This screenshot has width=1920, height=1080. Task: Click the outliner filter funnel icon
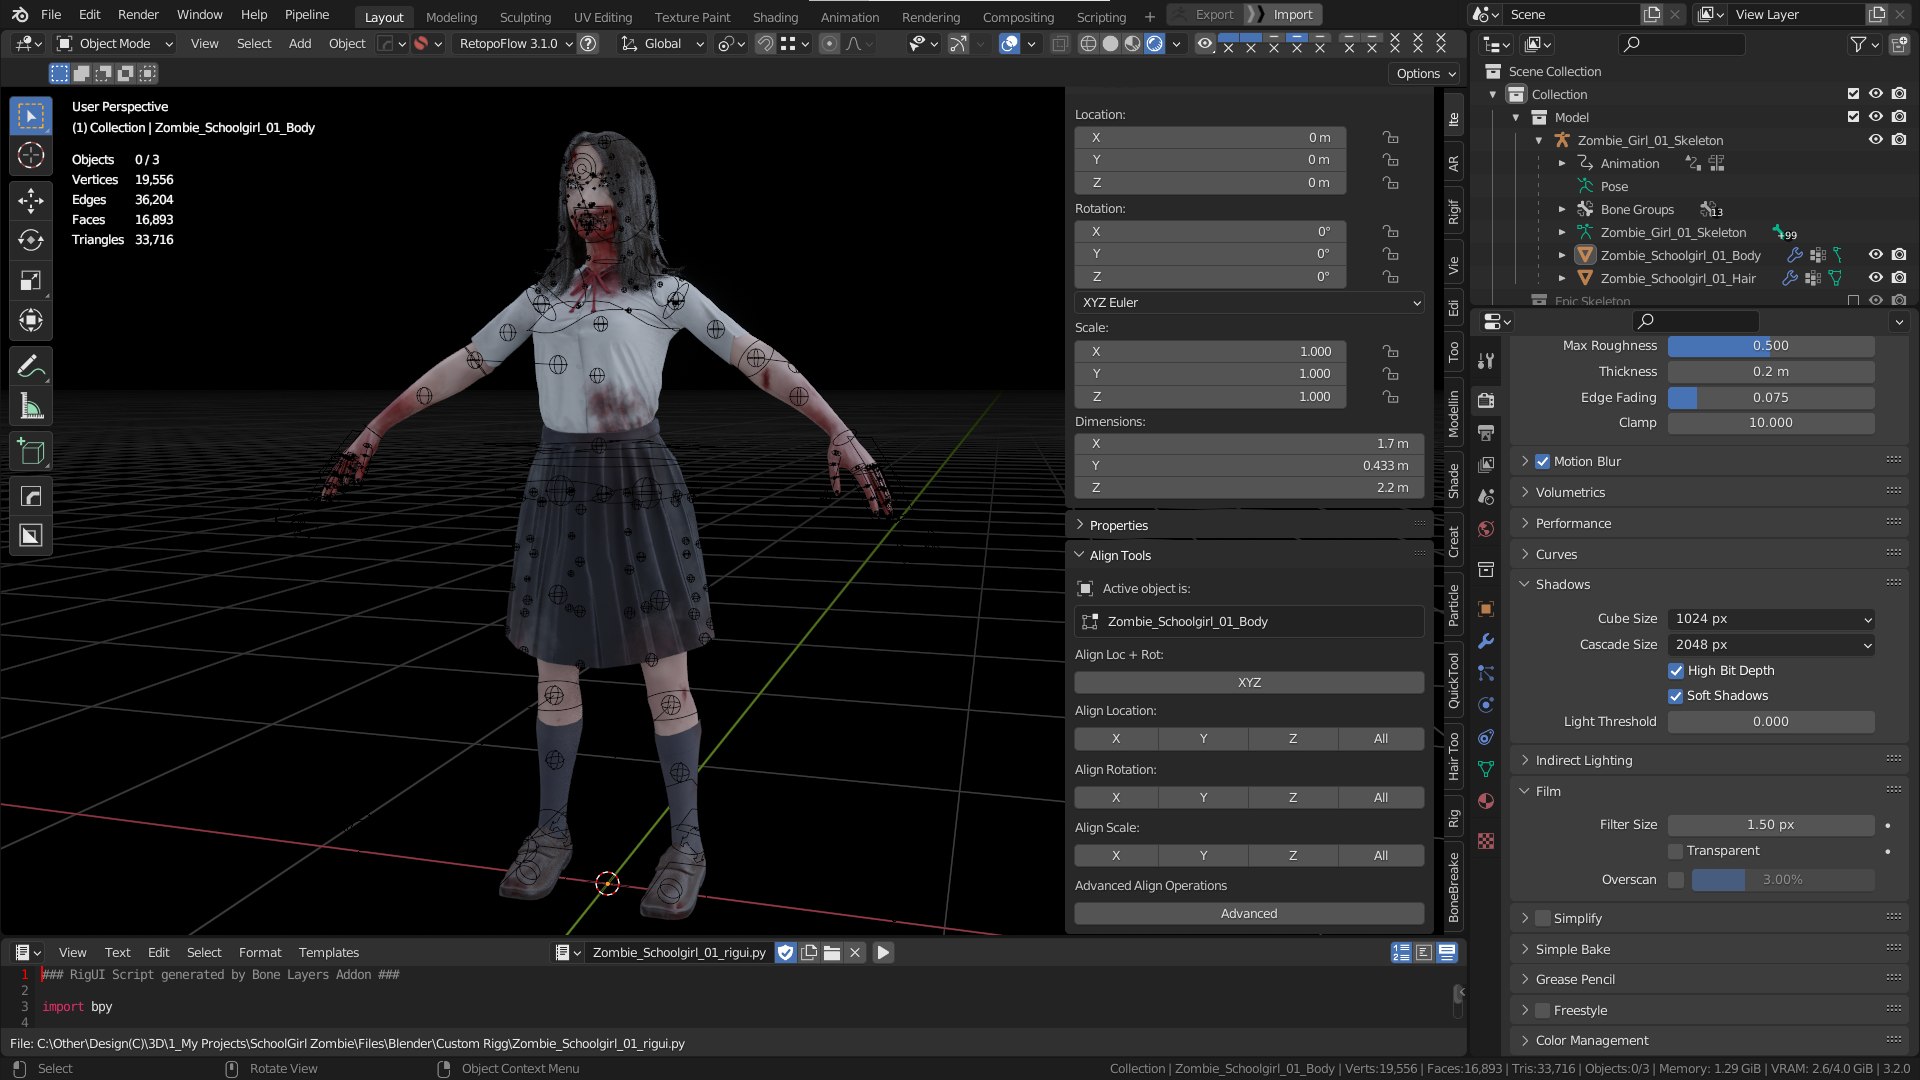(x=1858, y=44)
